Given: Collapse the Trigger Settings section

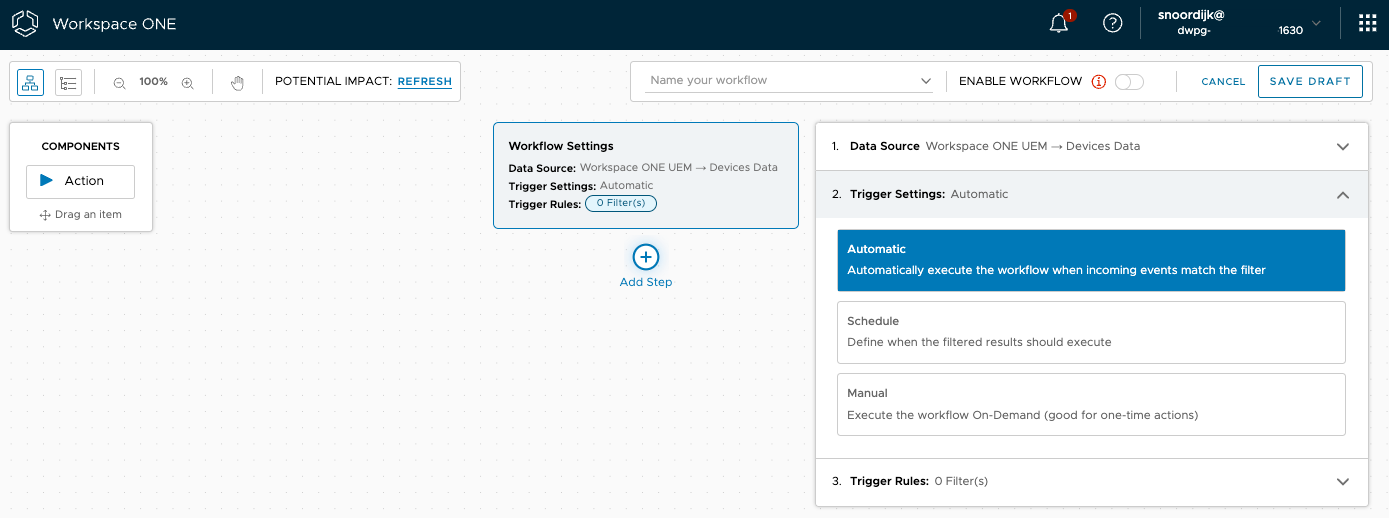Looking at the screenshot, I should pos(1343,195).
